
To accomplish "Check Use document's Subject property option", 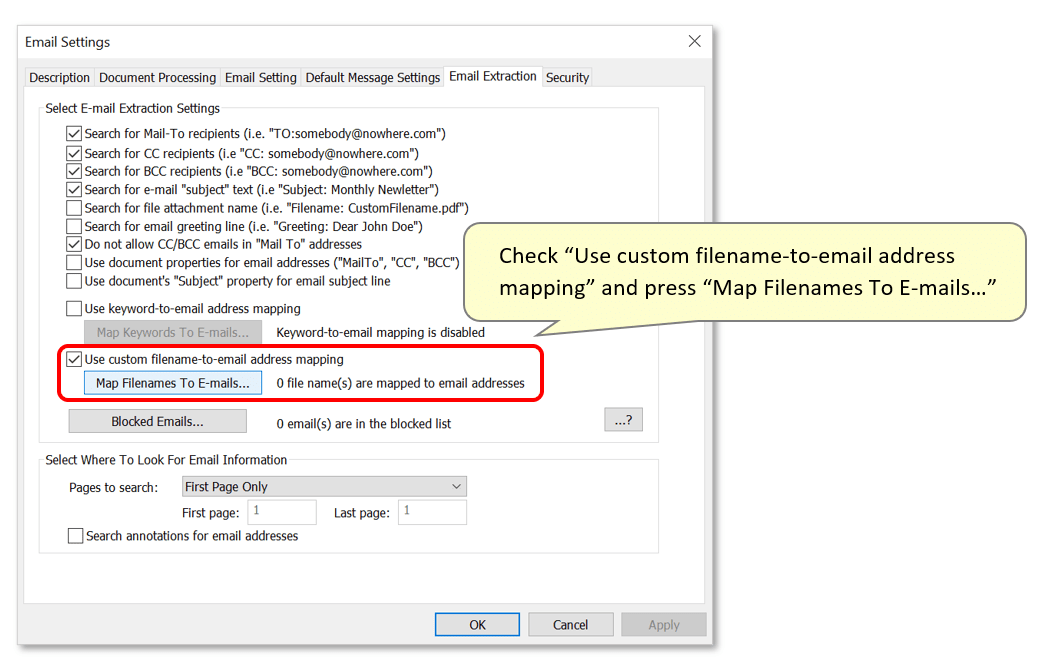I will (74, 281).
